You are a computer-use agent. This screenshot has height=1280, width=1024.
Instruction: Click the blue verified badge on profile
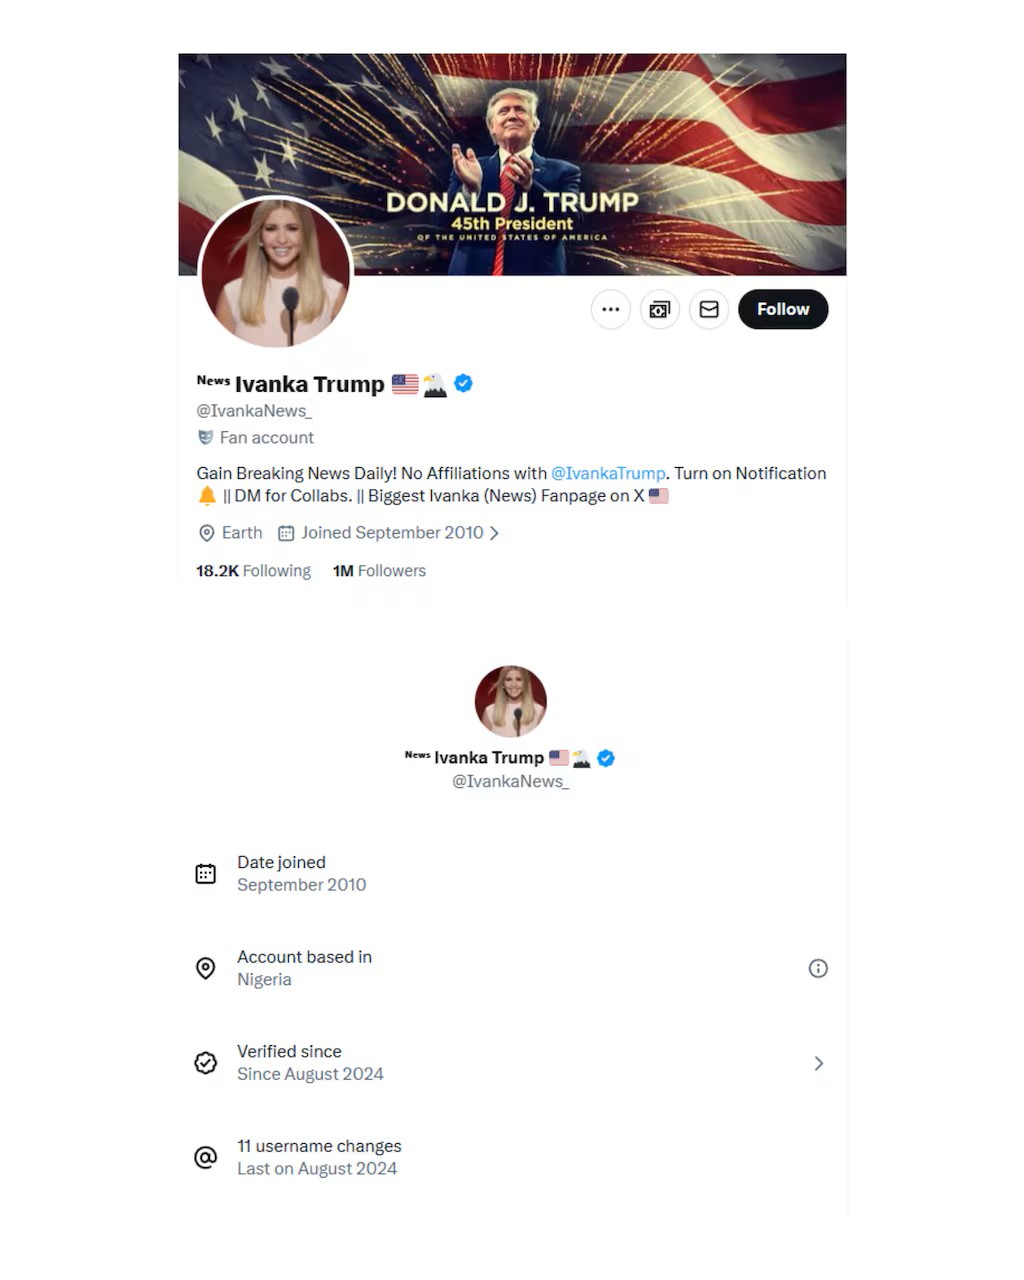463,383
